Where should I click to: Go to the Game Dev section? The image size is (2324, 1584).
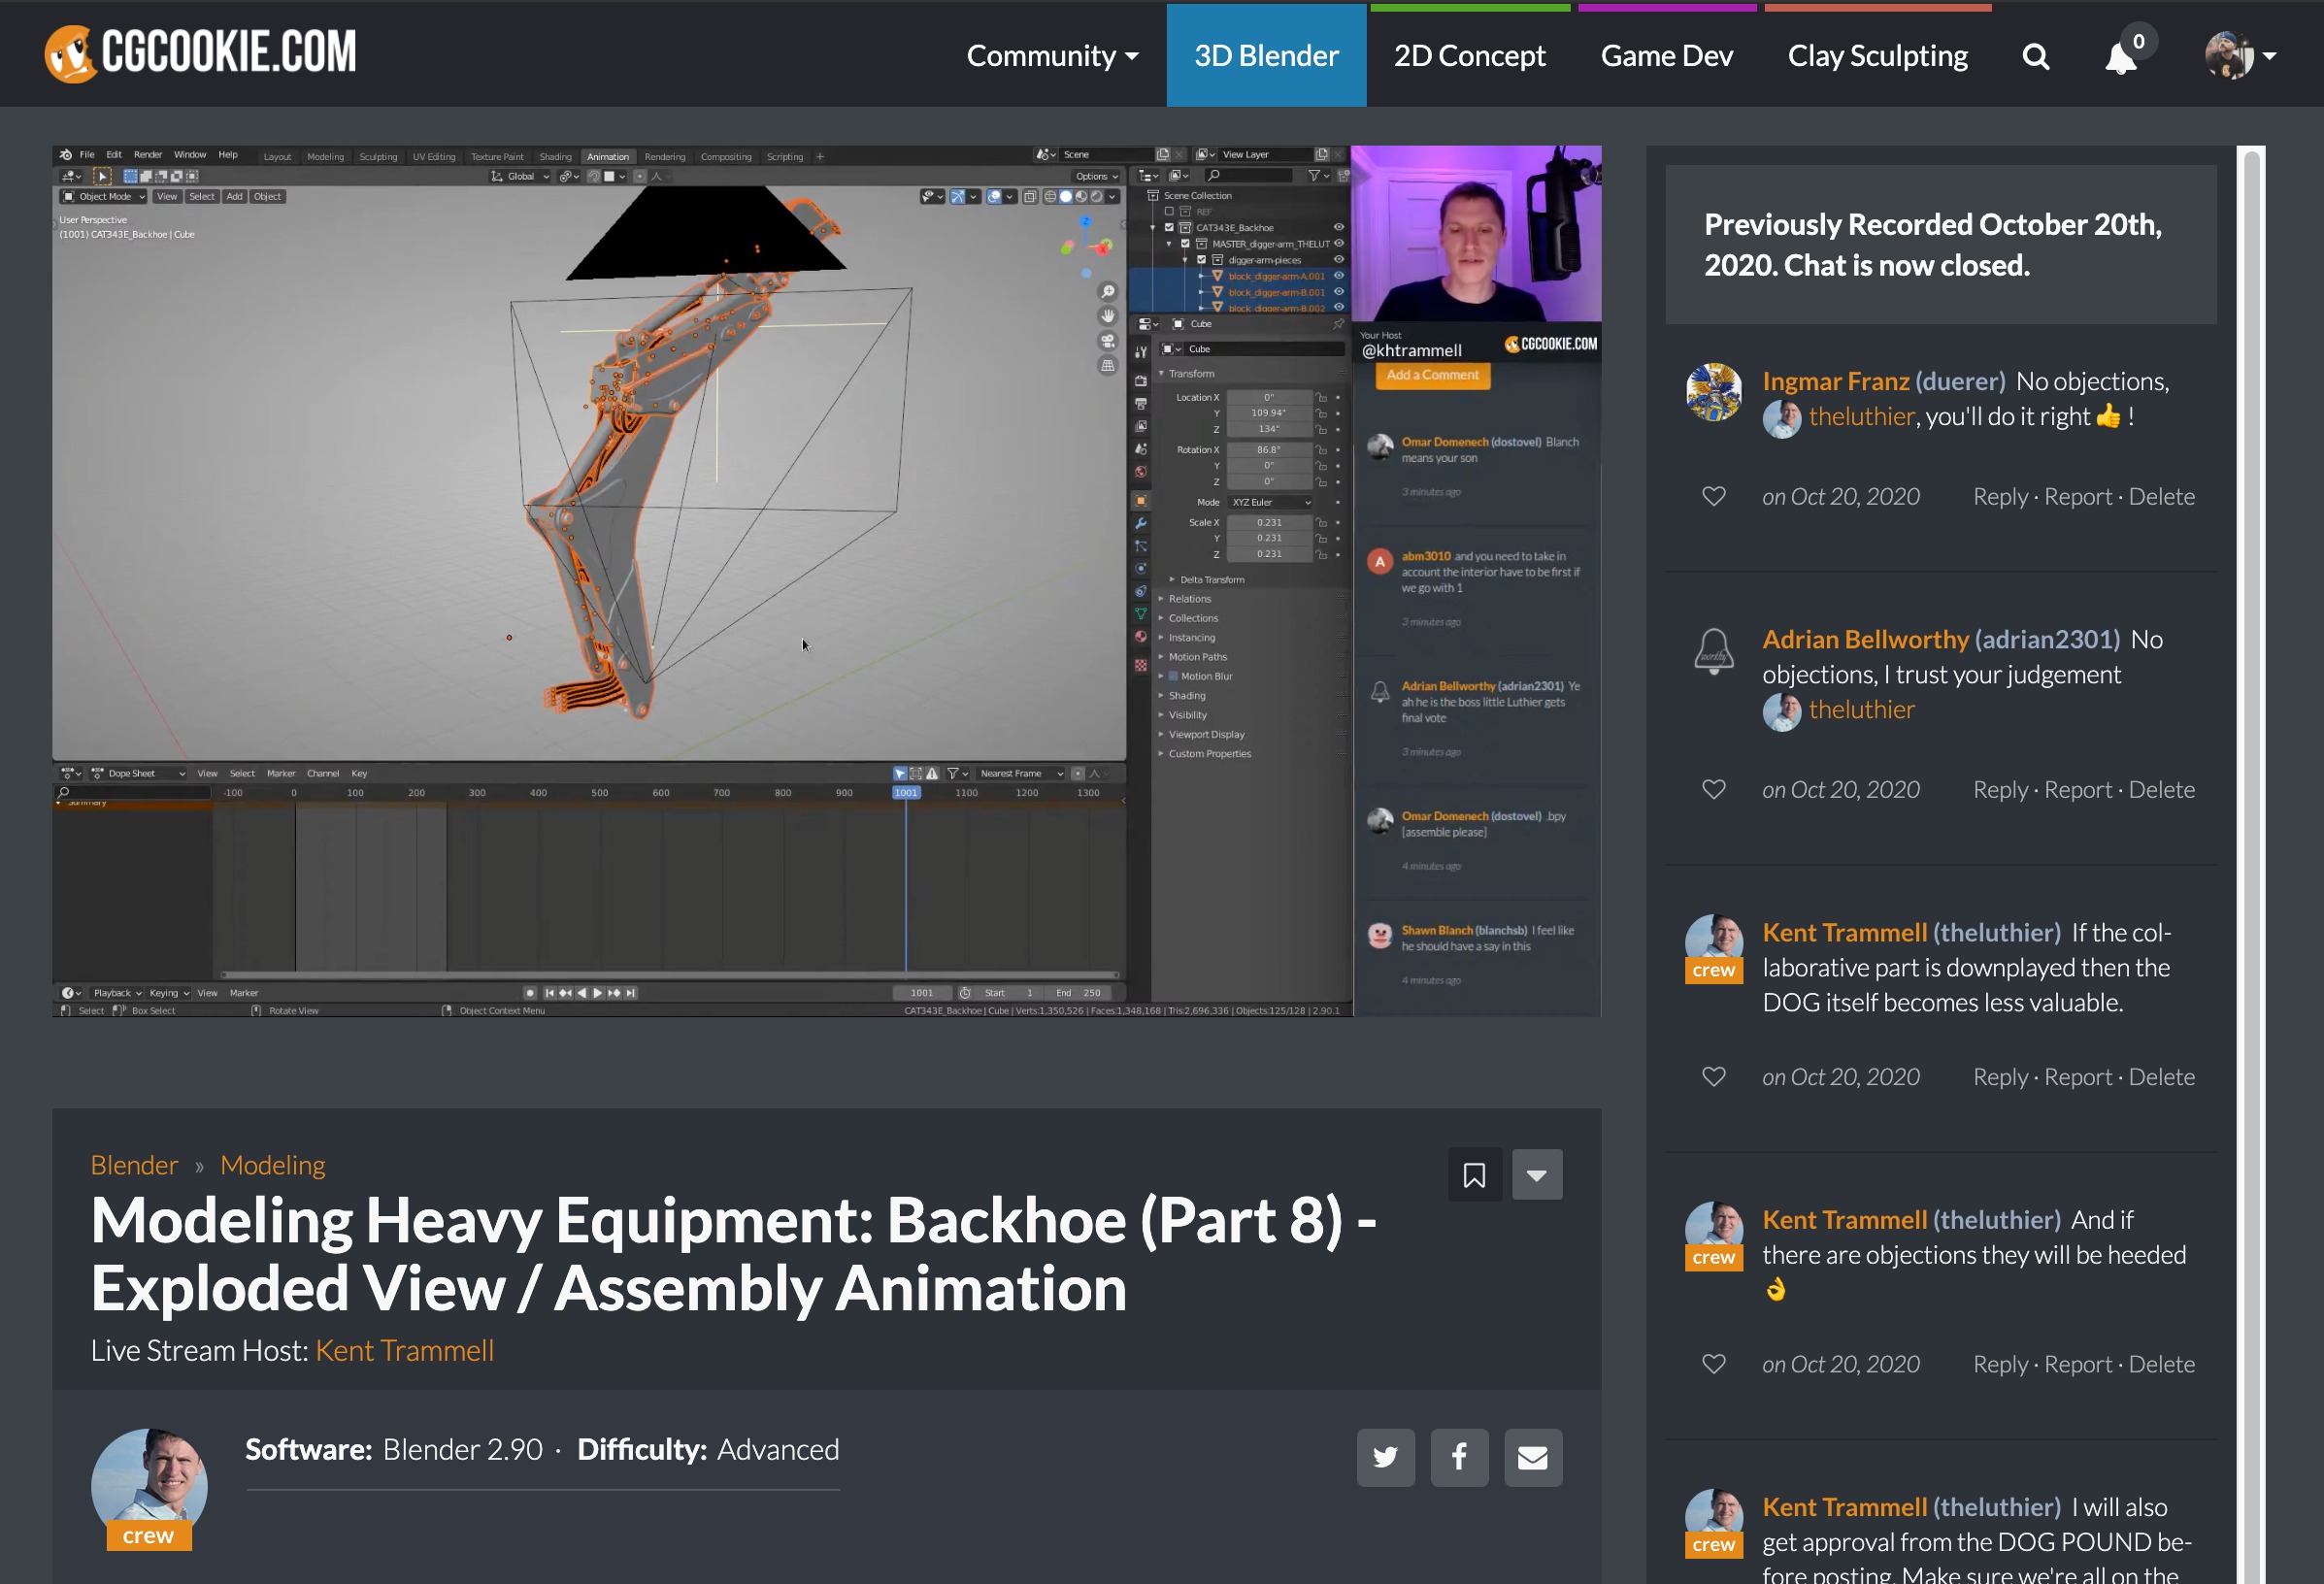(x=1666, y=56)
